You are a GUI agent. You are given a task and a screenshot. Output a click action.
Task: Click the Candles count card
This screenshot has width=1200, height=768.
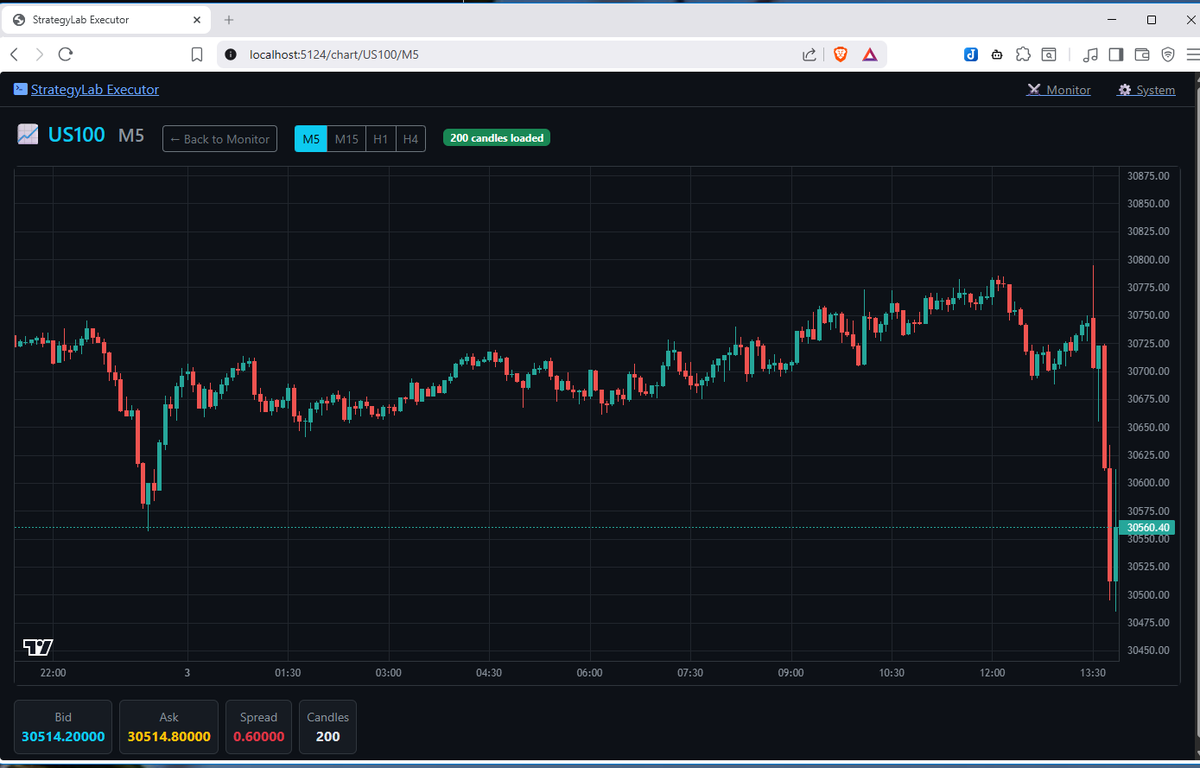(328, 727)
